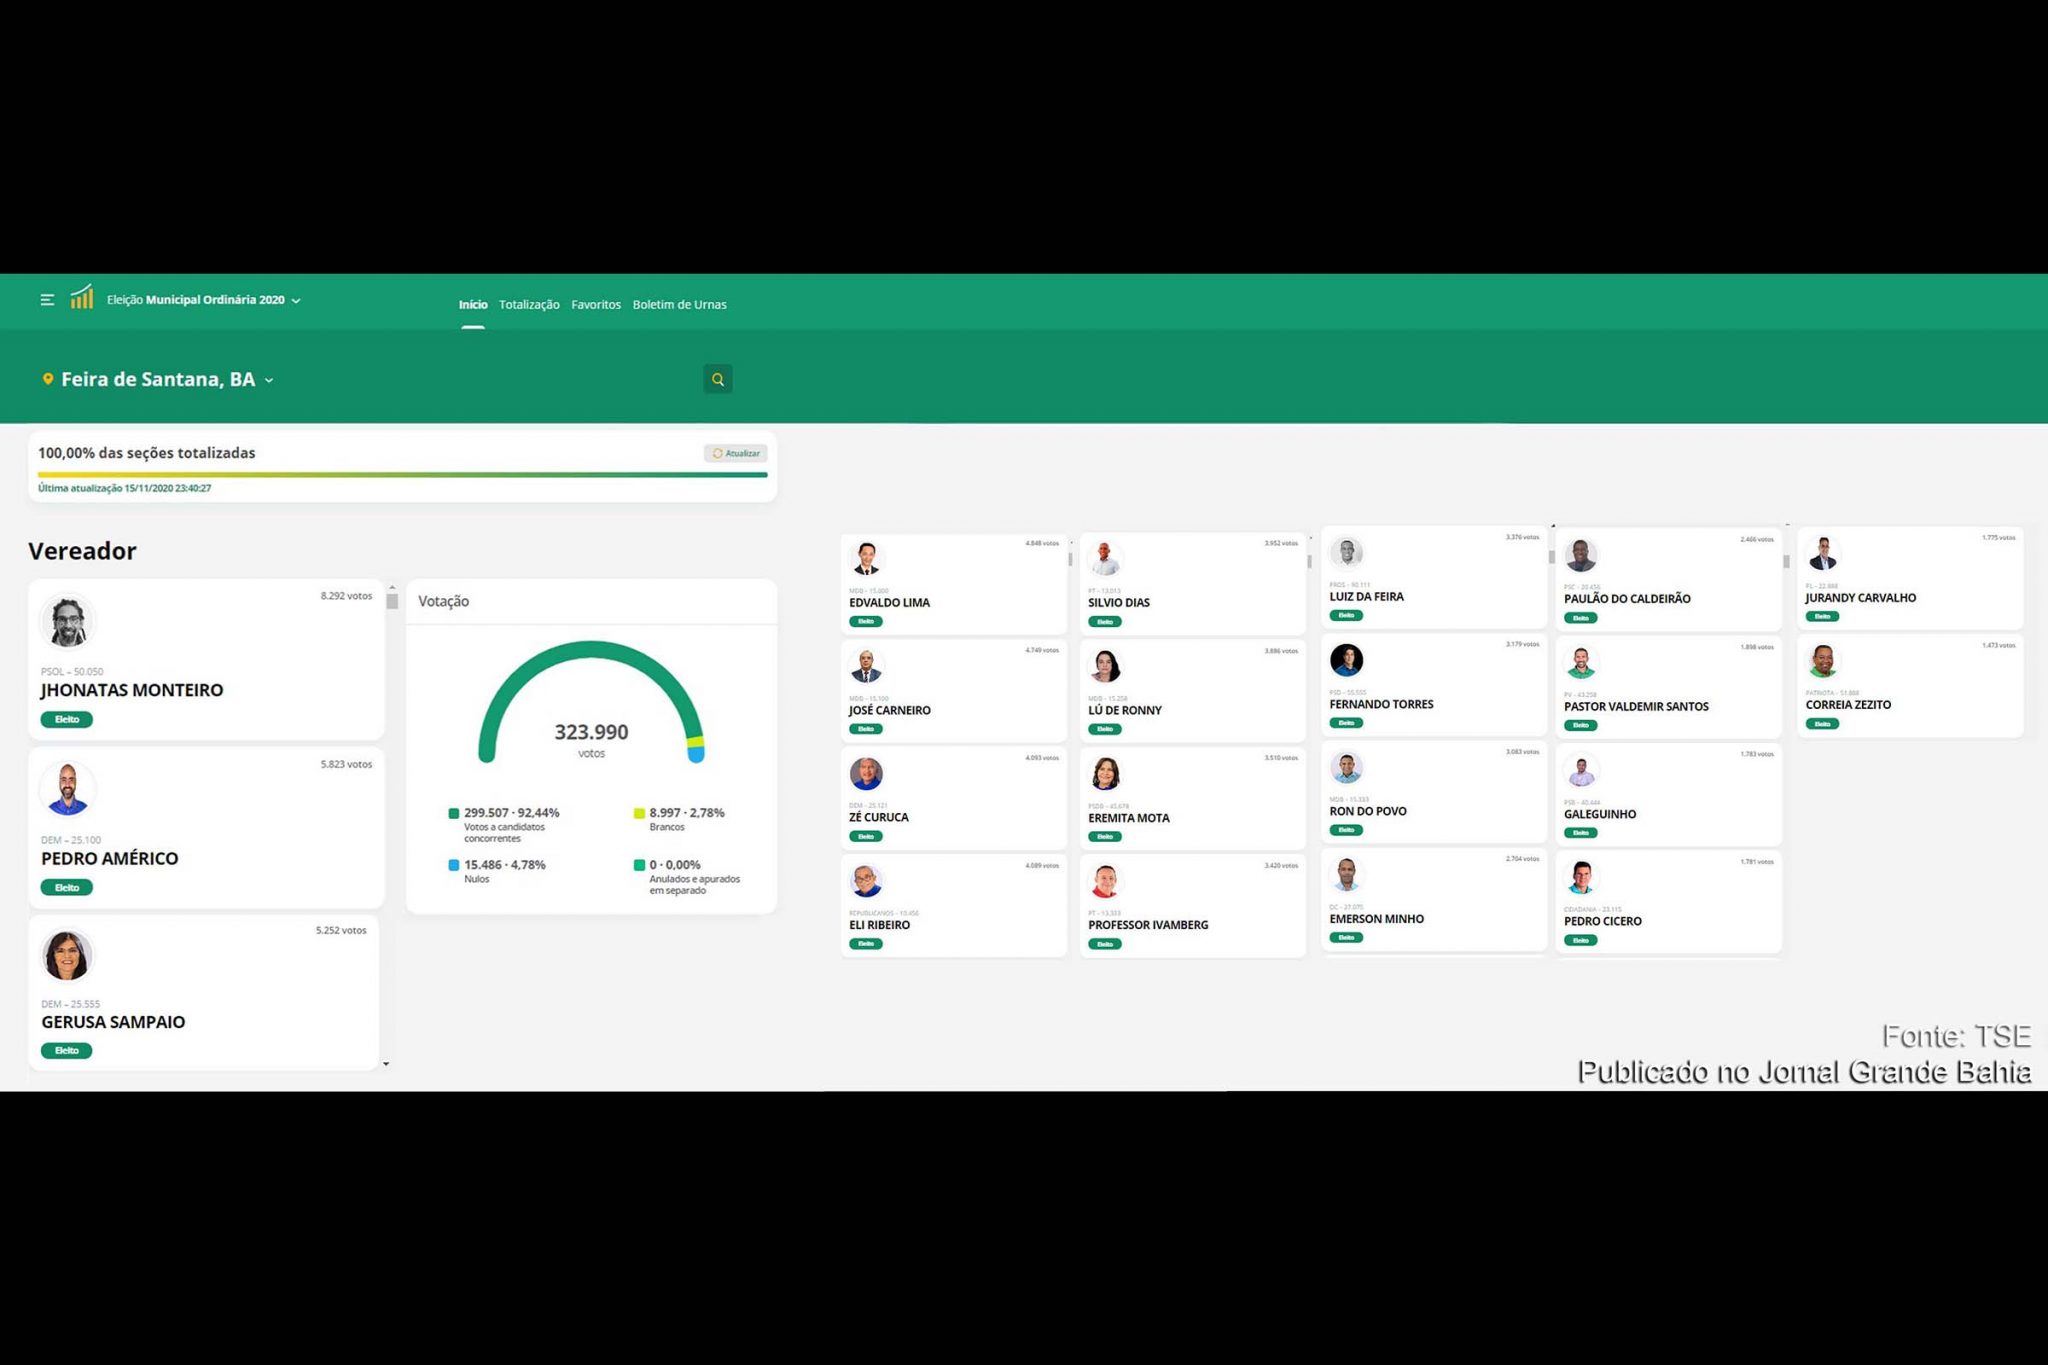Click the green Votos a candidatos legend swatch
The image size is (2048, 1365).
[x=454, y=813]
